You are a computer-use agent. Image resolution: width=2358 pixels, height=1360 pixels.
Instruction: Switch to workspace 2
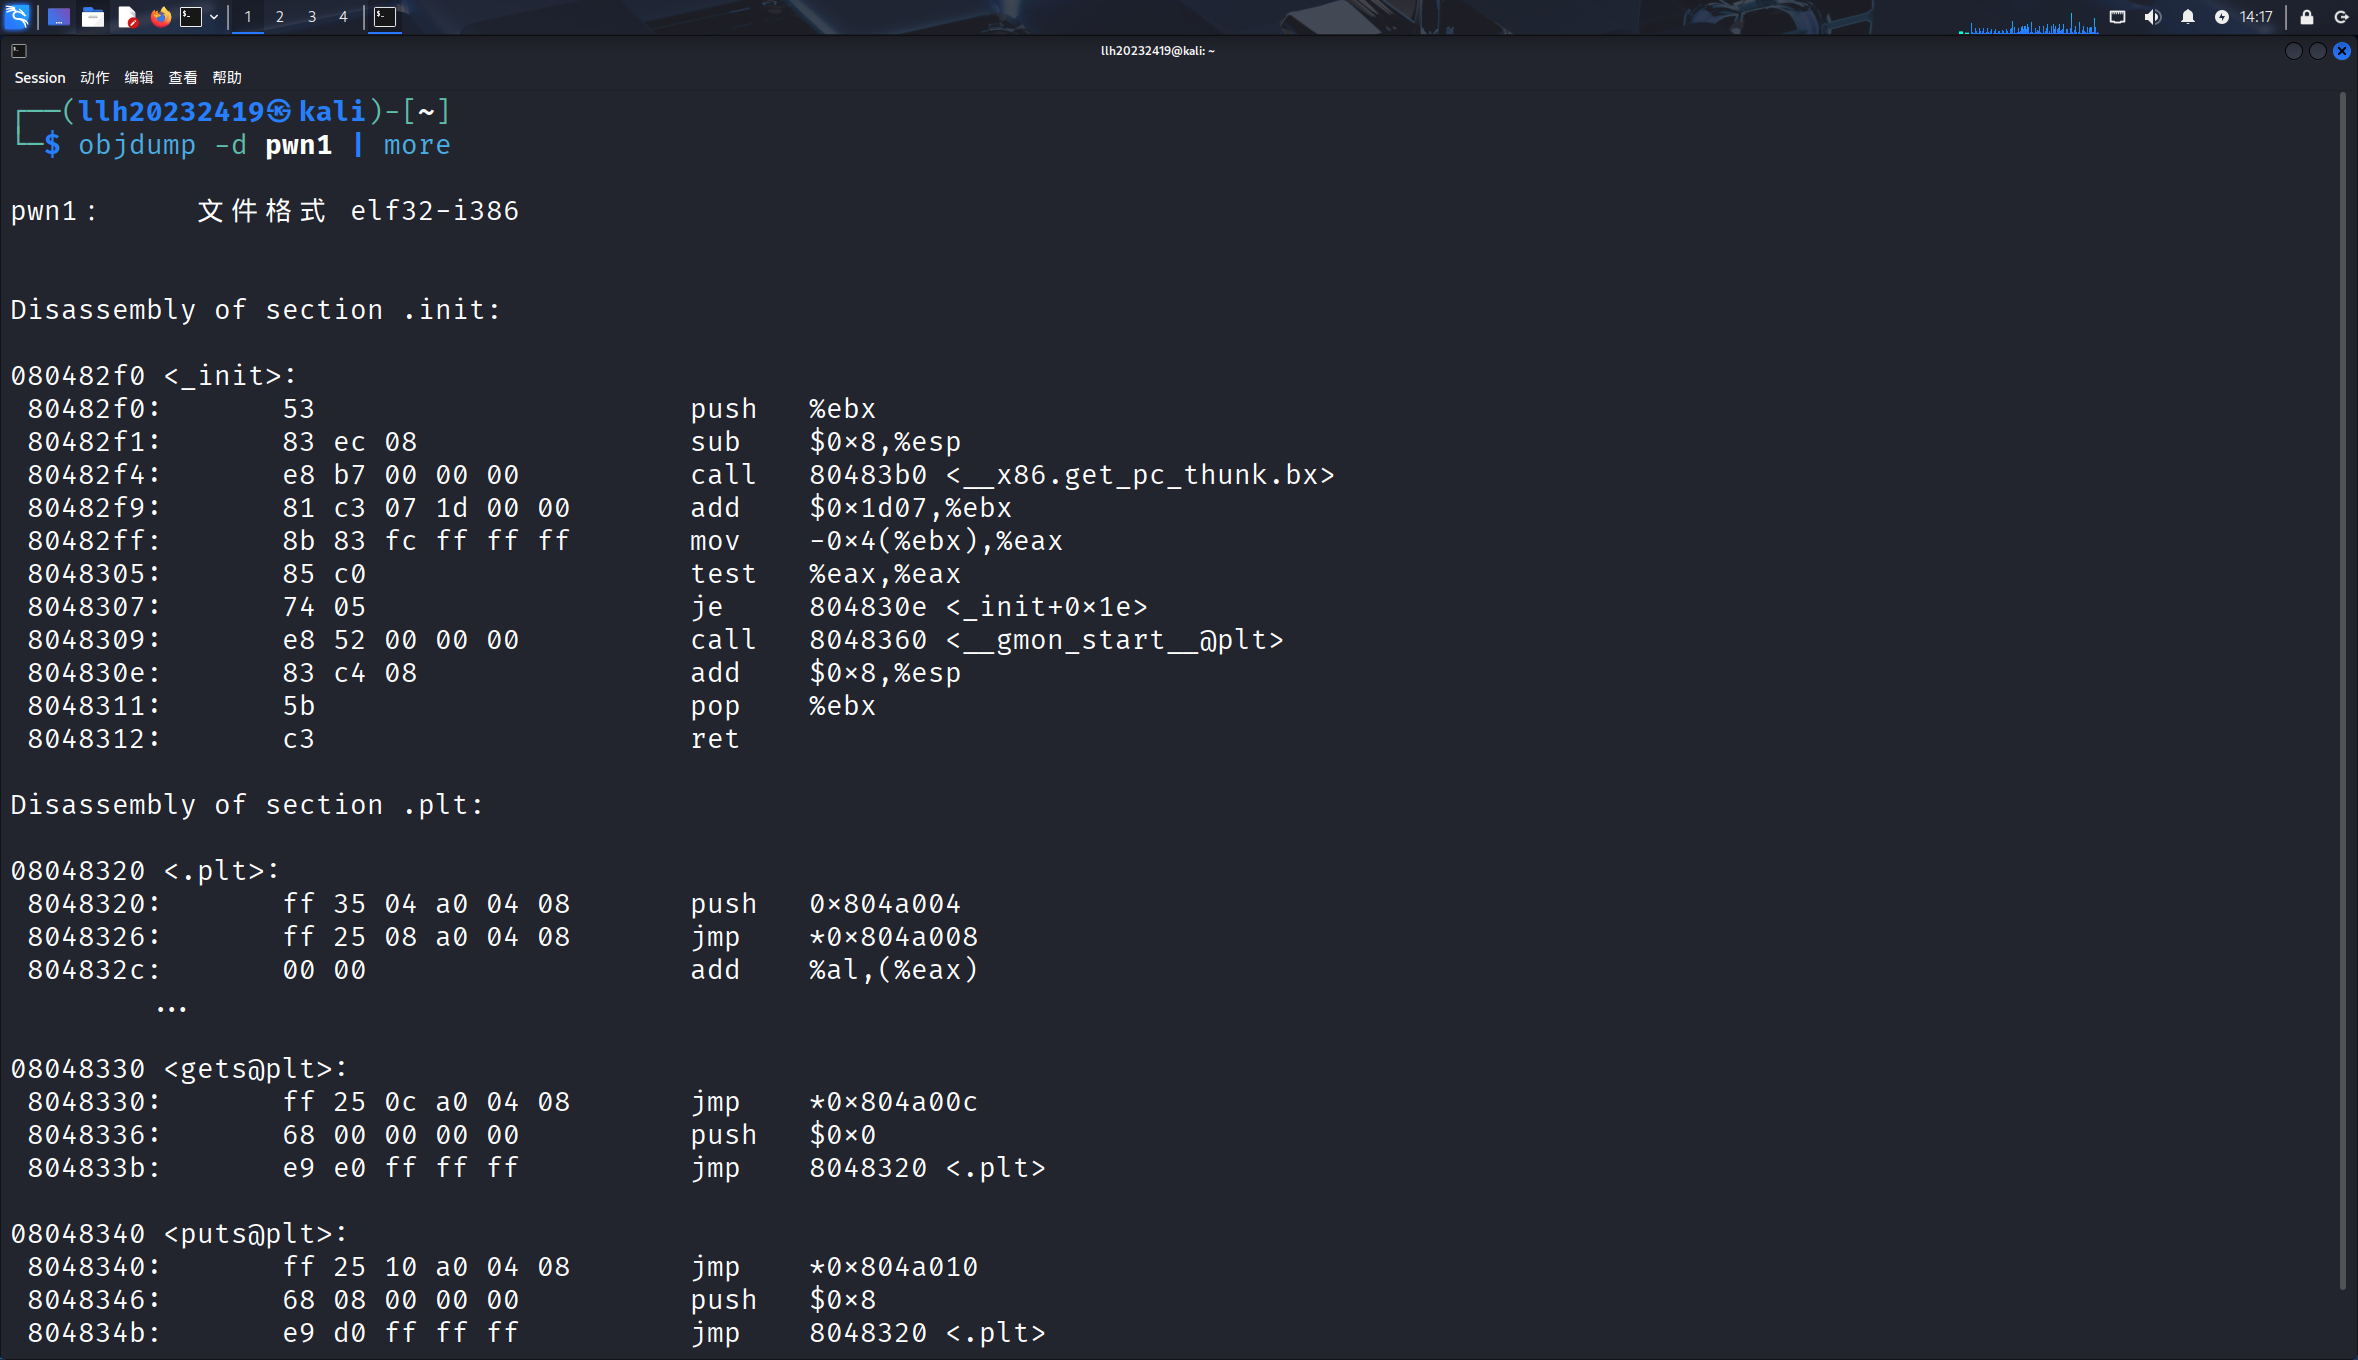(x=280, y=17)
